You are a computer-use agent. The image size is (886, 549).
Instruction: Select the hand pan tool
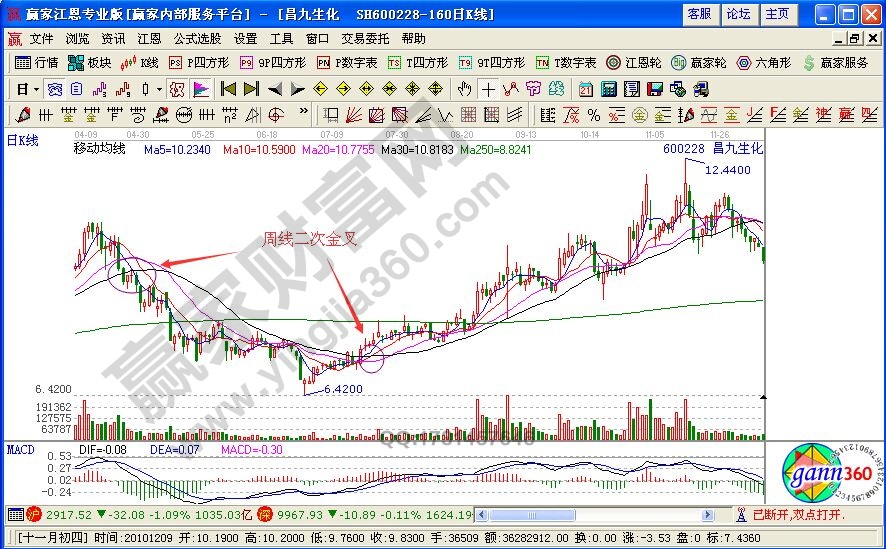point(465,88)
